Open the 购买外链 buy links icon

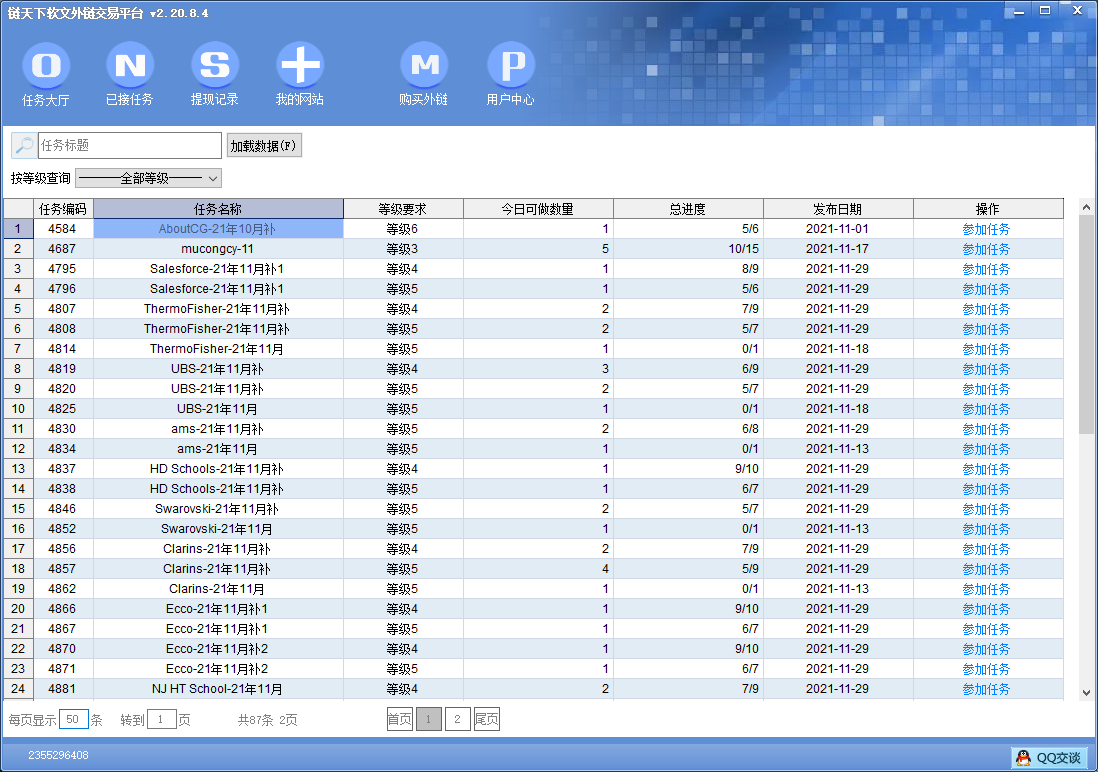tap(424, 74)
